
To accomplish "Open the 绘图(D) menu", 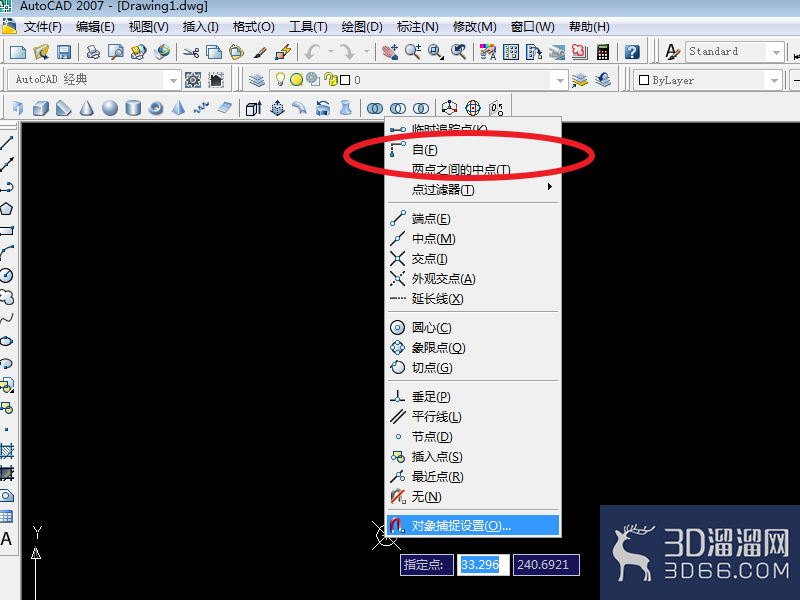I will 362,27.
